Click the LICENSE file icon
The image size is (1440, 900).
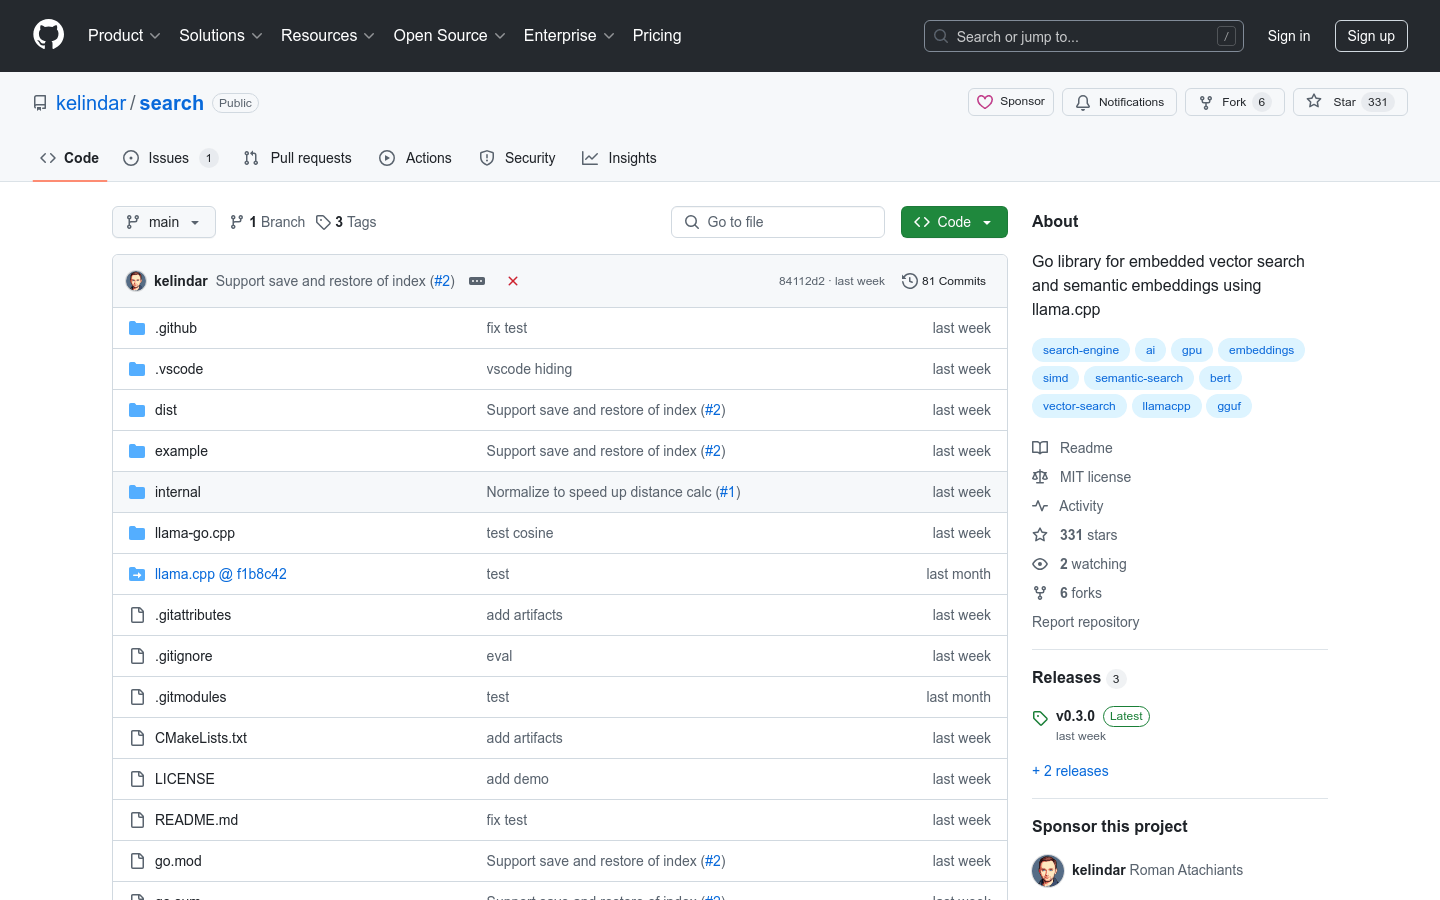137,779
